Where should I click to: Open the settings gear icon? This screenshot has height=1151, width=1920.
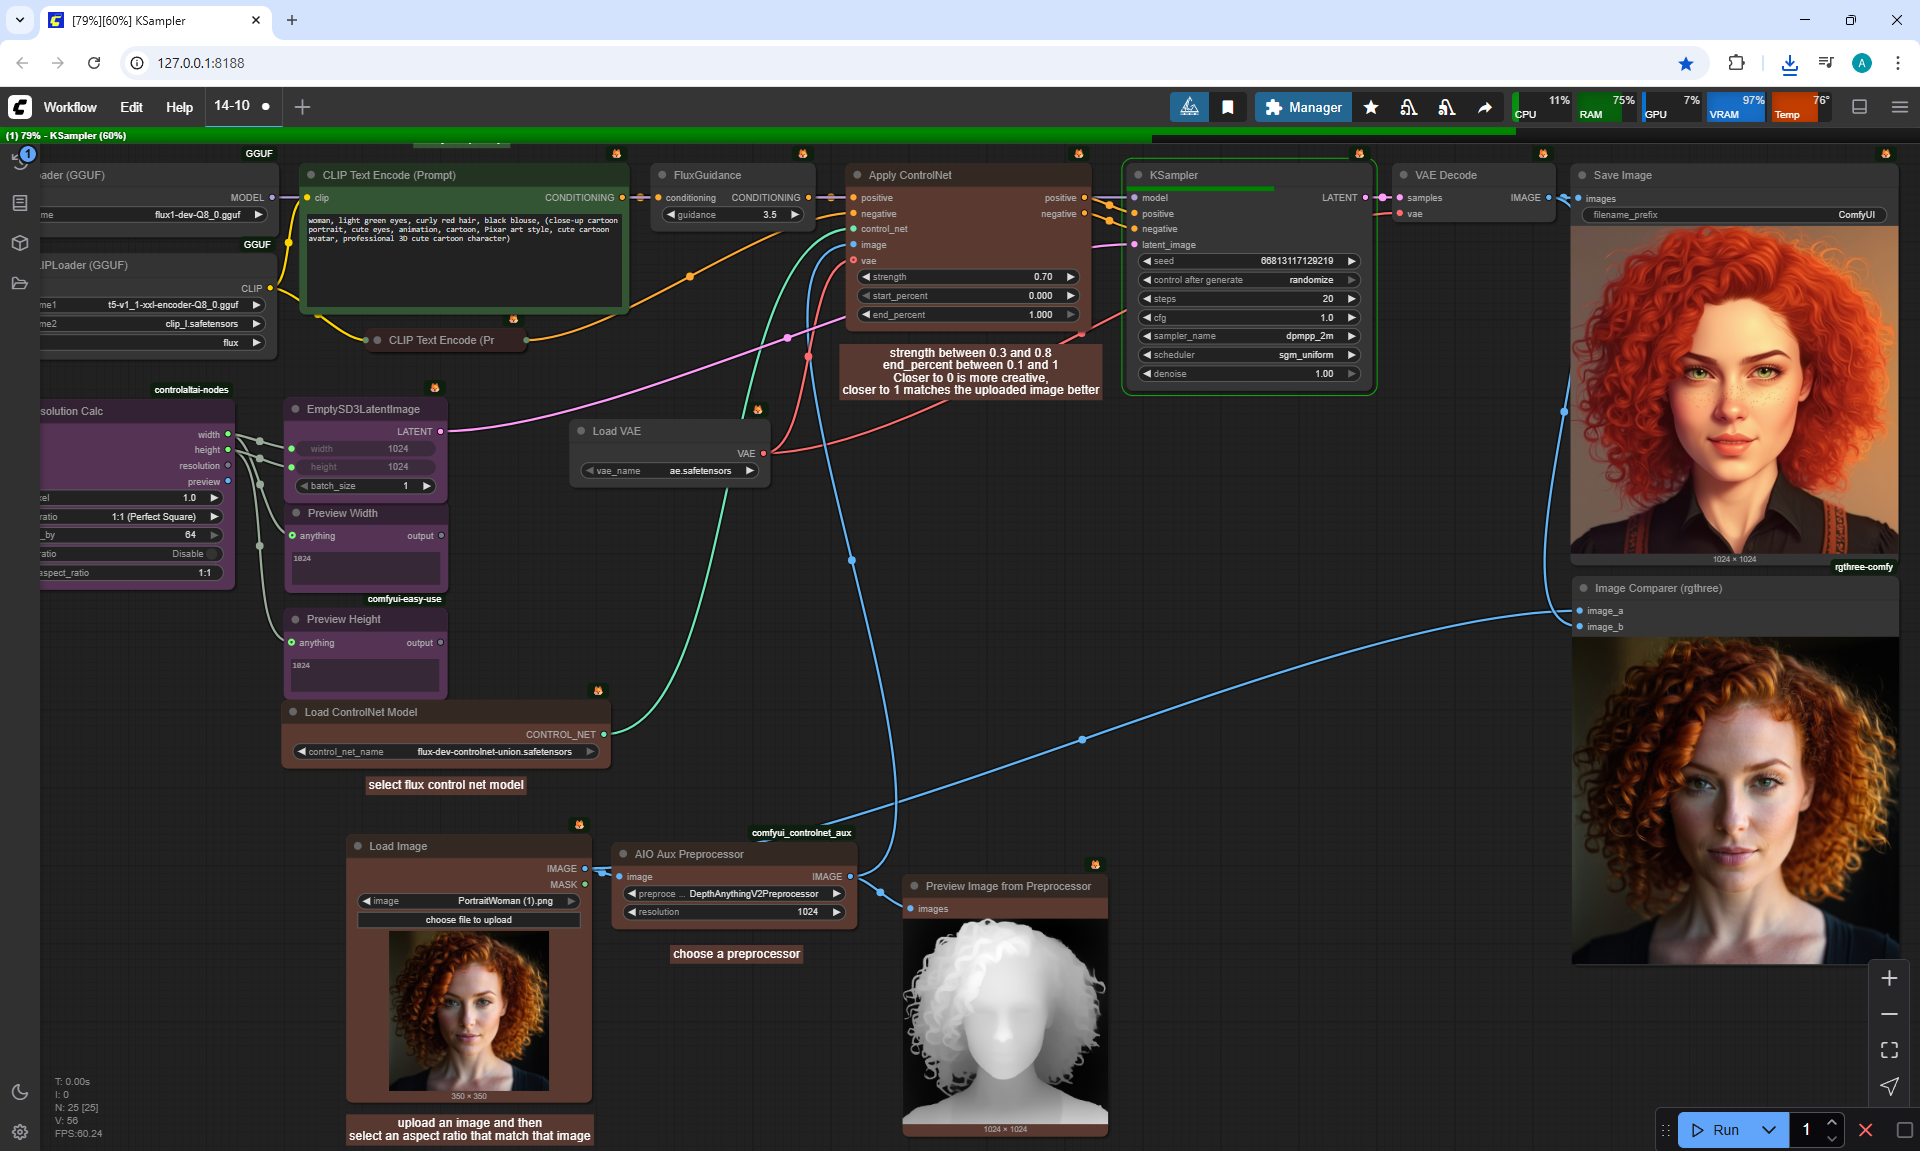click(x=19, y=1132)
